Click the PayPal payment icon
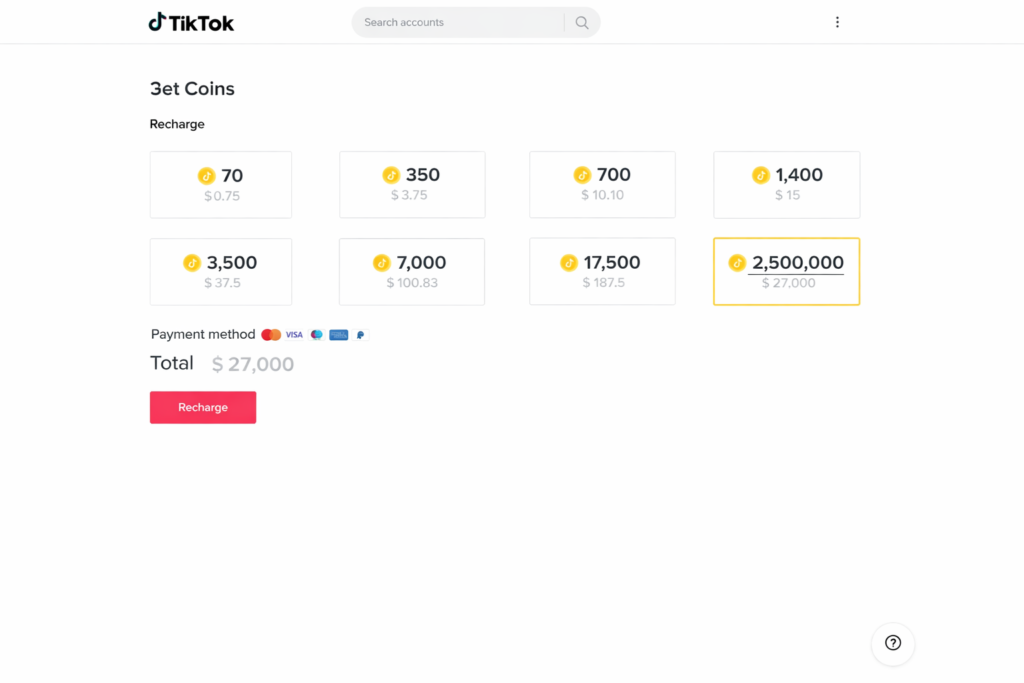 (360, 335)
